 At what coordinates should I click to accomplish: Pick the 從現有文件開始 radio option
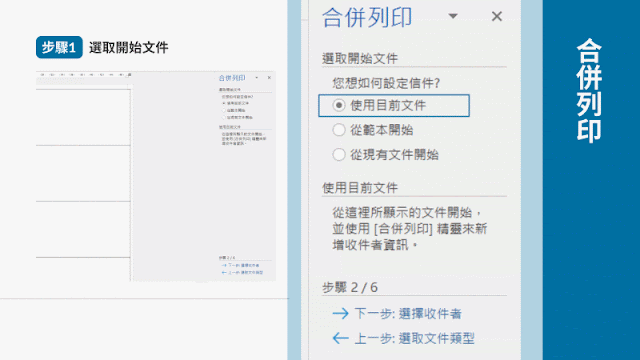338,154
